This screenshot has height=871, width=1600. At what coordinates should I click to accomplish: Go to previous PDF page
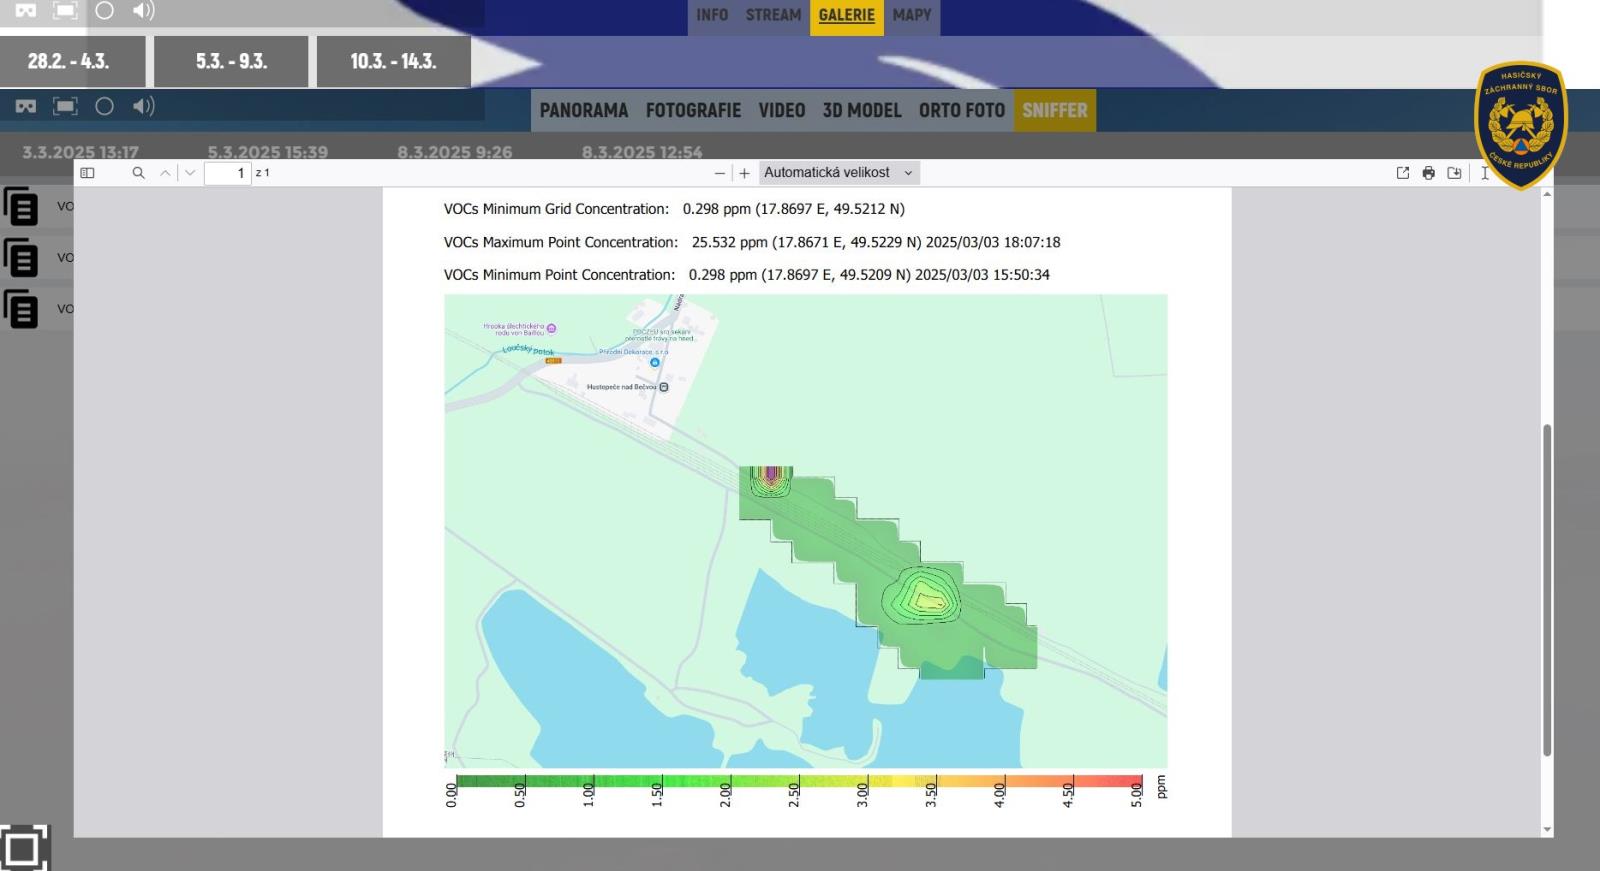[165, 173]
